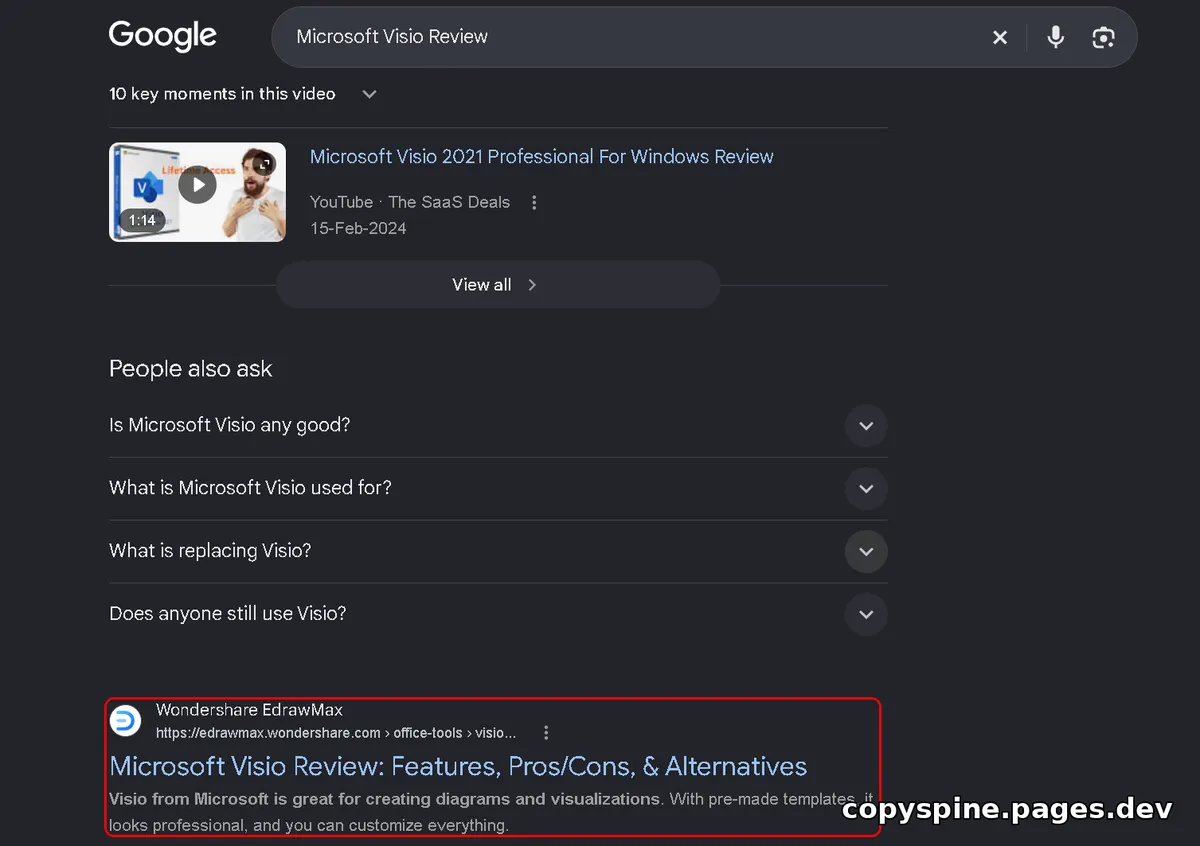Viewport: 1200px width, 846px height.
Task: Play the Visio 2021 video thumbnail
Action: click(x=197, y=192)
